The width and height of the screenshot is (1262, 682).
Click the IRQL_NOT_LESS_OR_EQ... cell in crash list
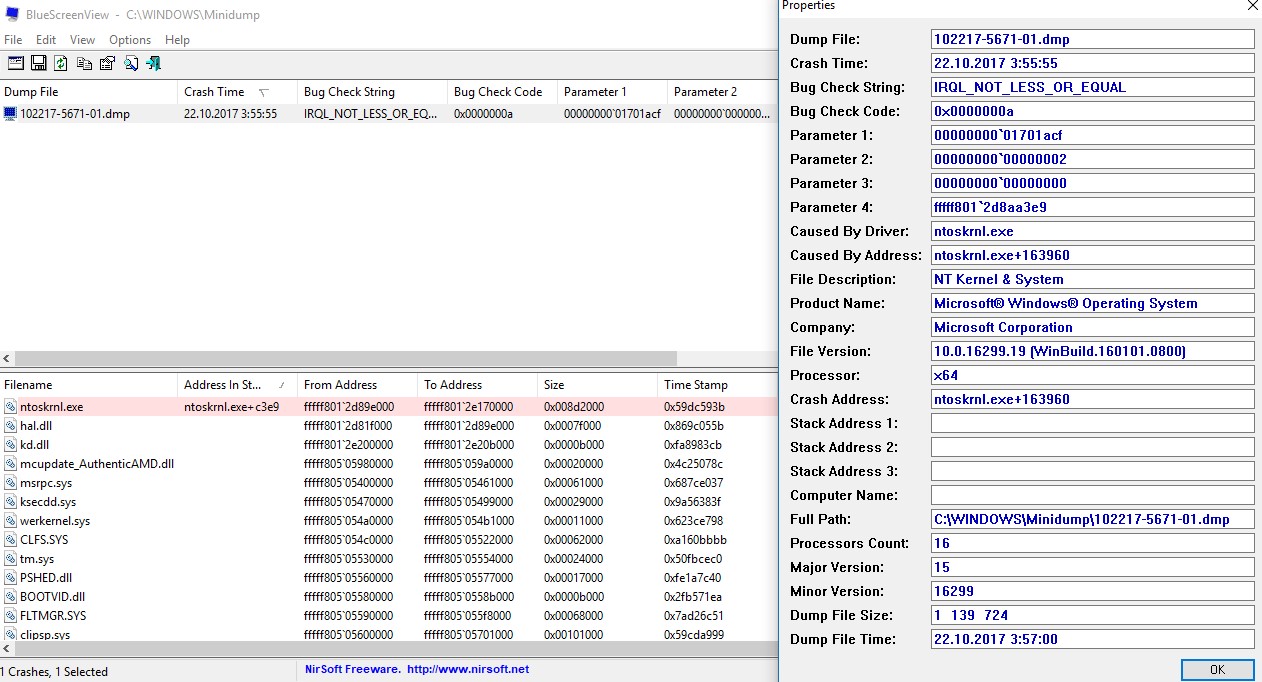pyautogui.click(x=371, y=114)
